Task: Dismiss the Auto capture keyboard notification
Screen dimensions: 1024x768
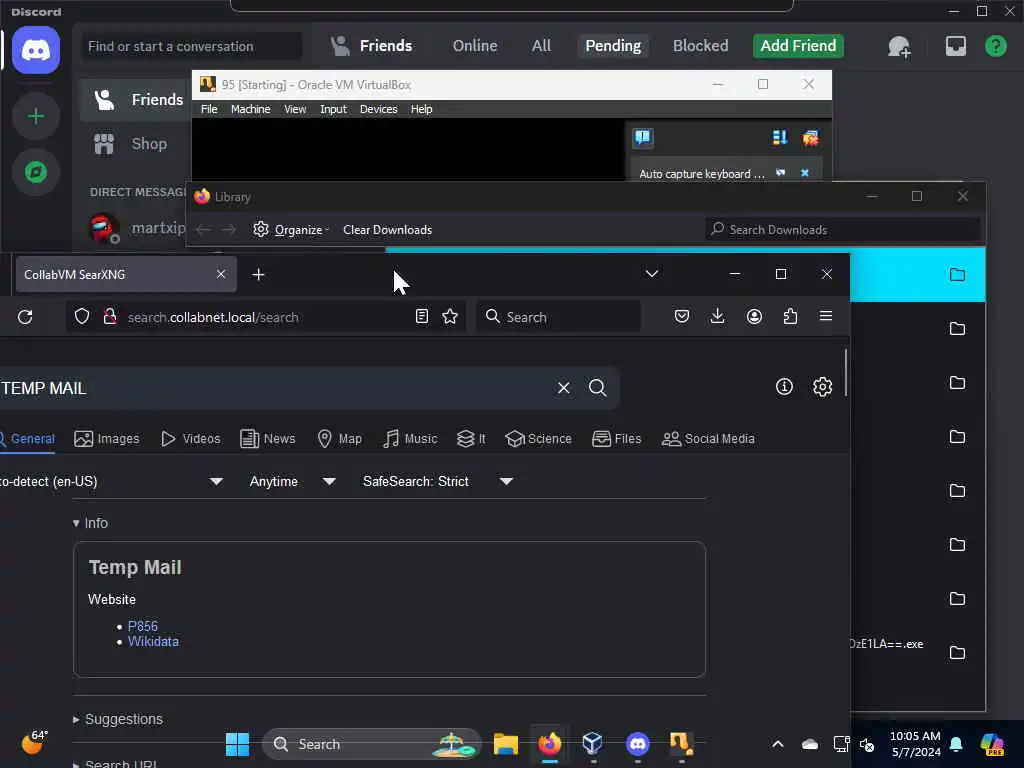Action: [805, 173]
